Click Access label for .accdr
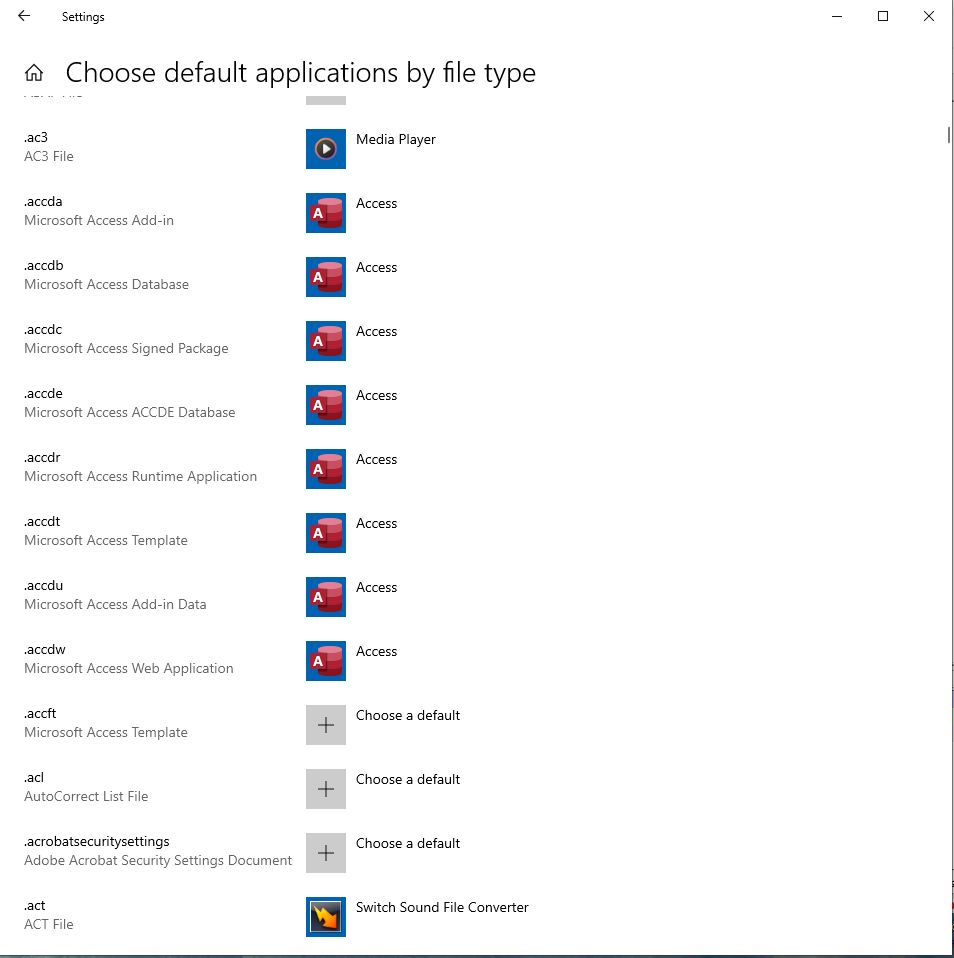Image resolution: width=954 pixels, height=958 pixels. (376, 459)
